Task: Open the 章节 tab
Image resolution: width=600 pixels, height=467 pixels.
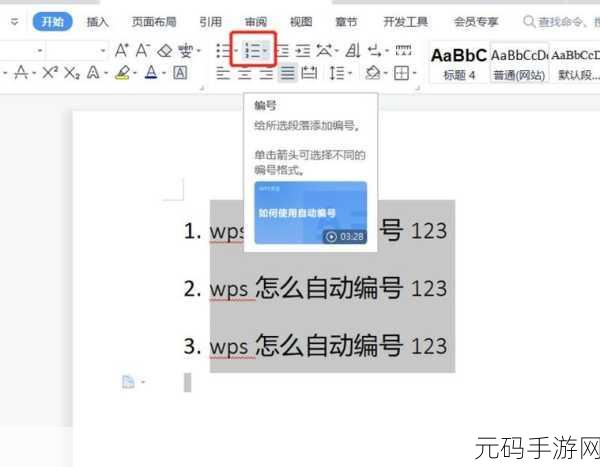Action: 346,22
